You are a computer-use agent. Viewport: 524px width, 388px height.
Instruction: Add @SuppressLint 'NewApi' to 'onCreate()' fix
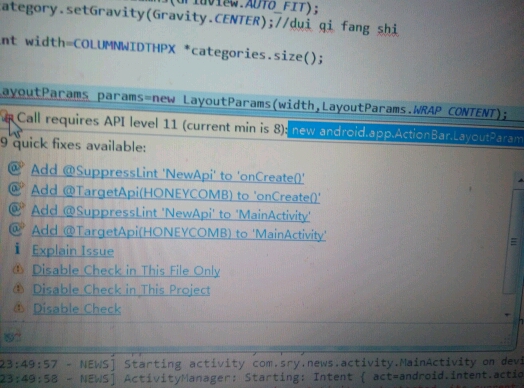point(167,174)
